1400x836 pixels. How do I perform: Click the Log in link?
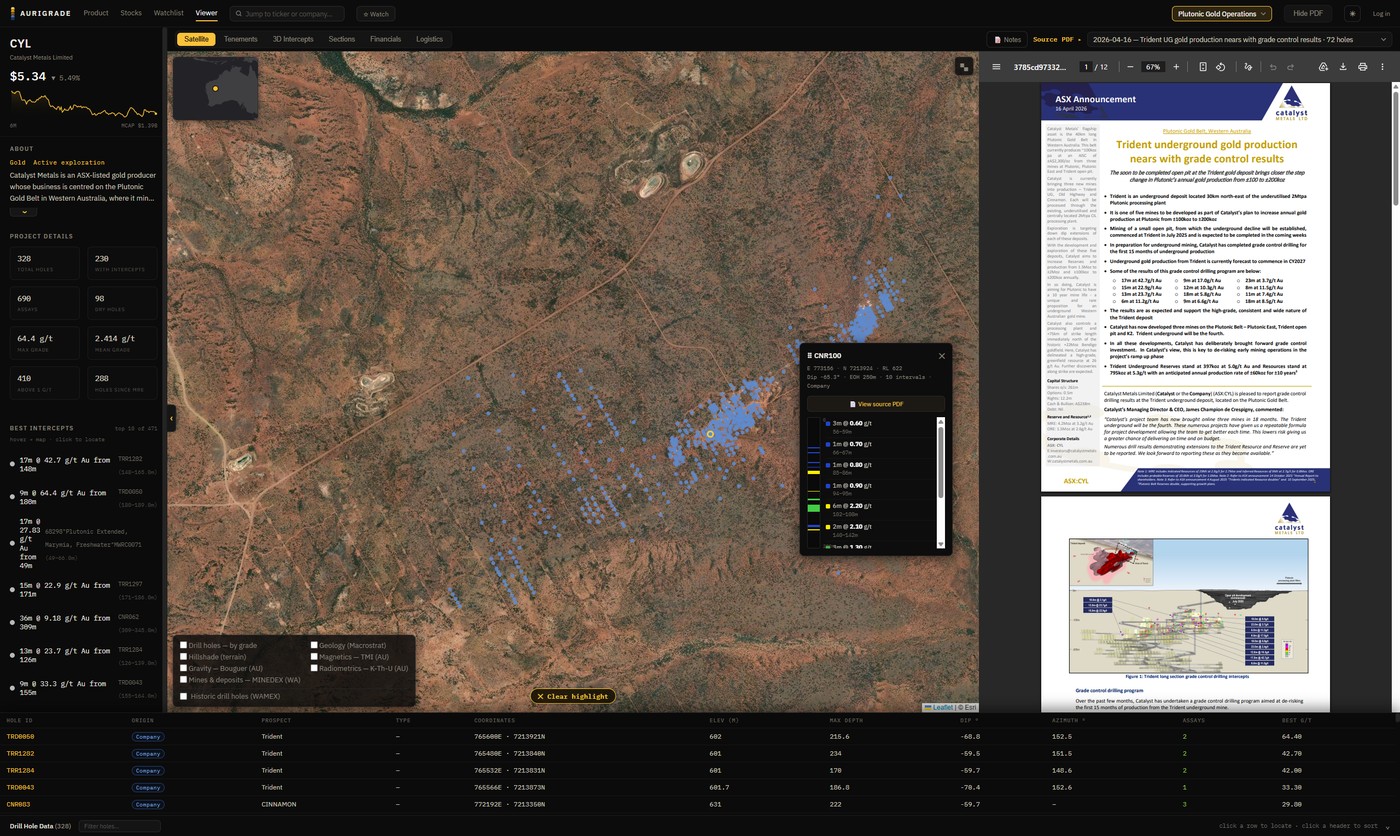[x=1380, y=14]
